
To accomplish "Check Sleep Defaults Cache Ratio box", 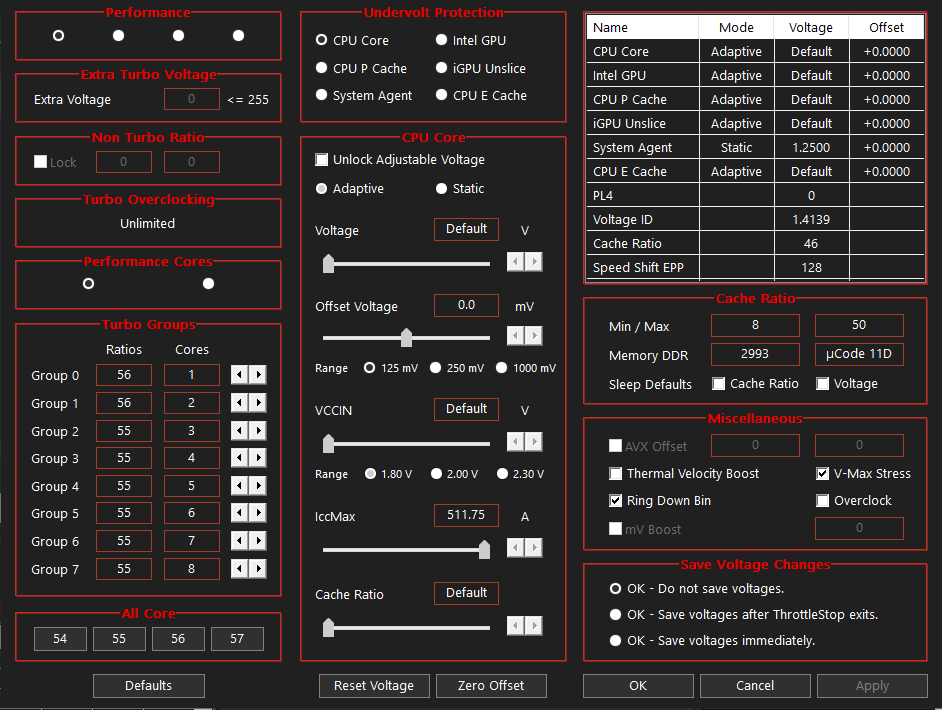I will [719, 383].
